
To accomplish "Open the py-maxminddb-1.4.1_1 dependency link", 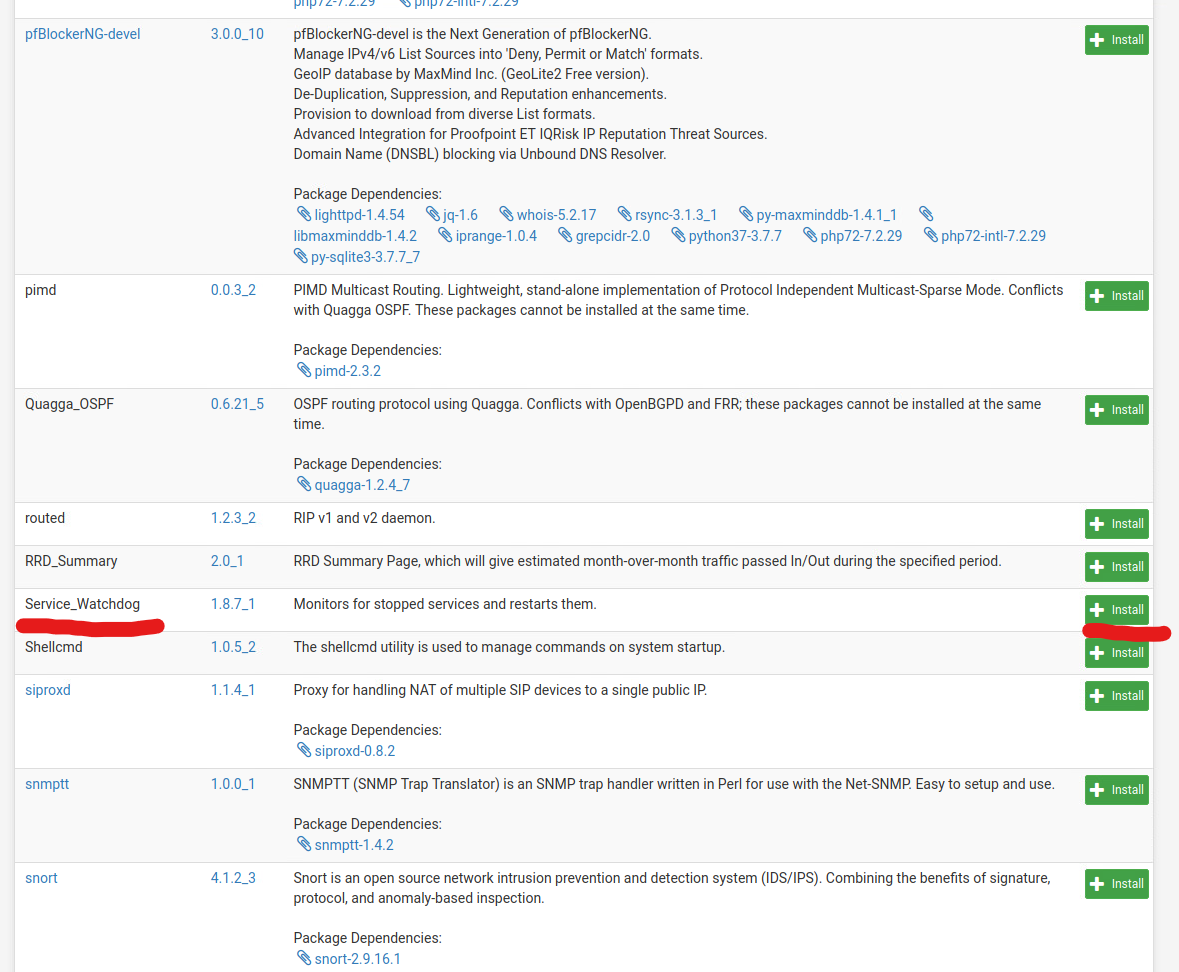I will 826,215.
